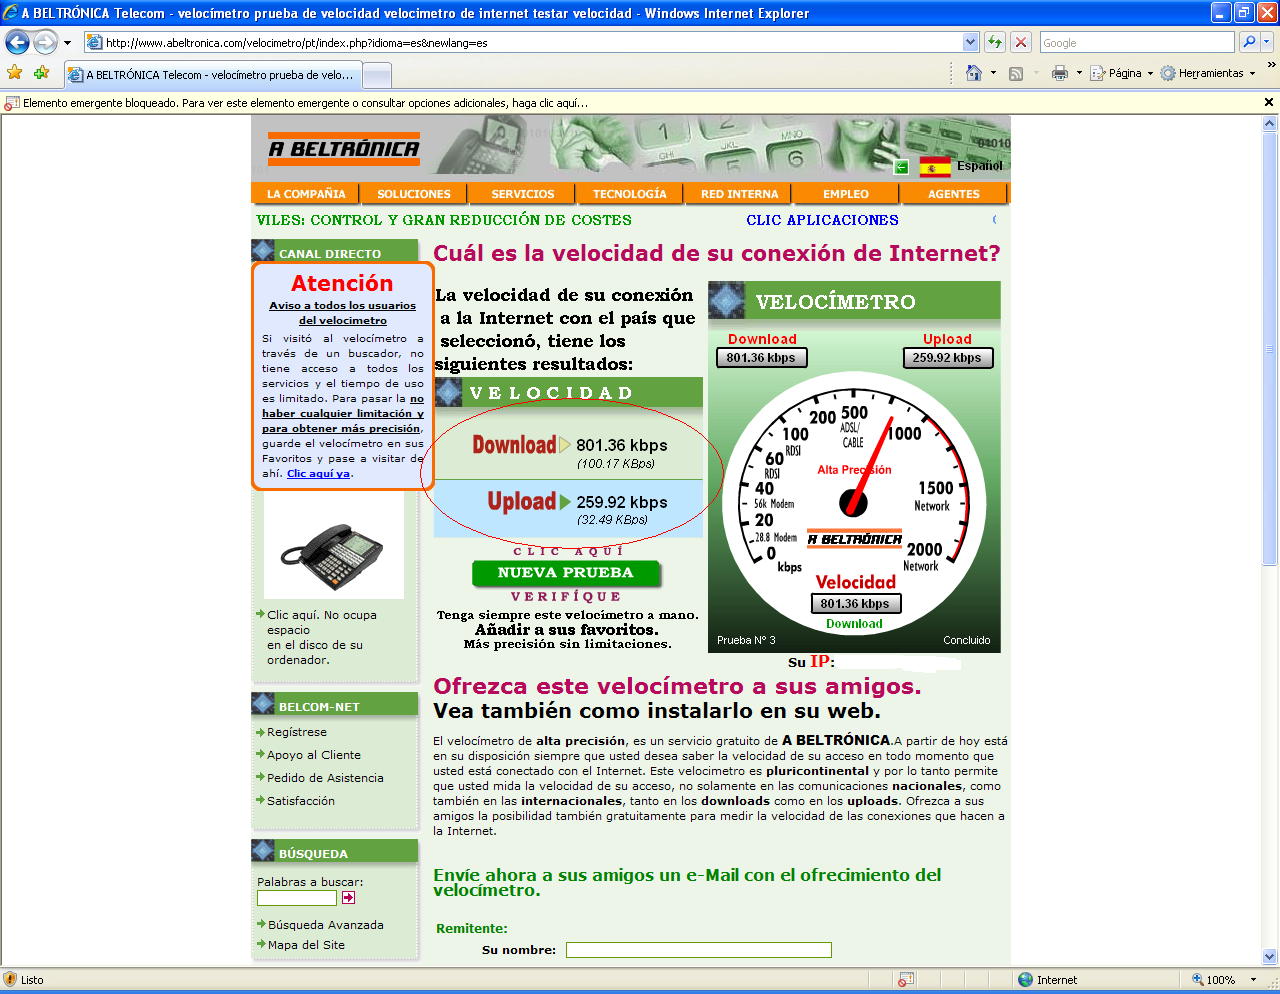This screenshot has height=994, width=1280.
Task: Click the RSS feeds icon
Action: pos(1016,73)
